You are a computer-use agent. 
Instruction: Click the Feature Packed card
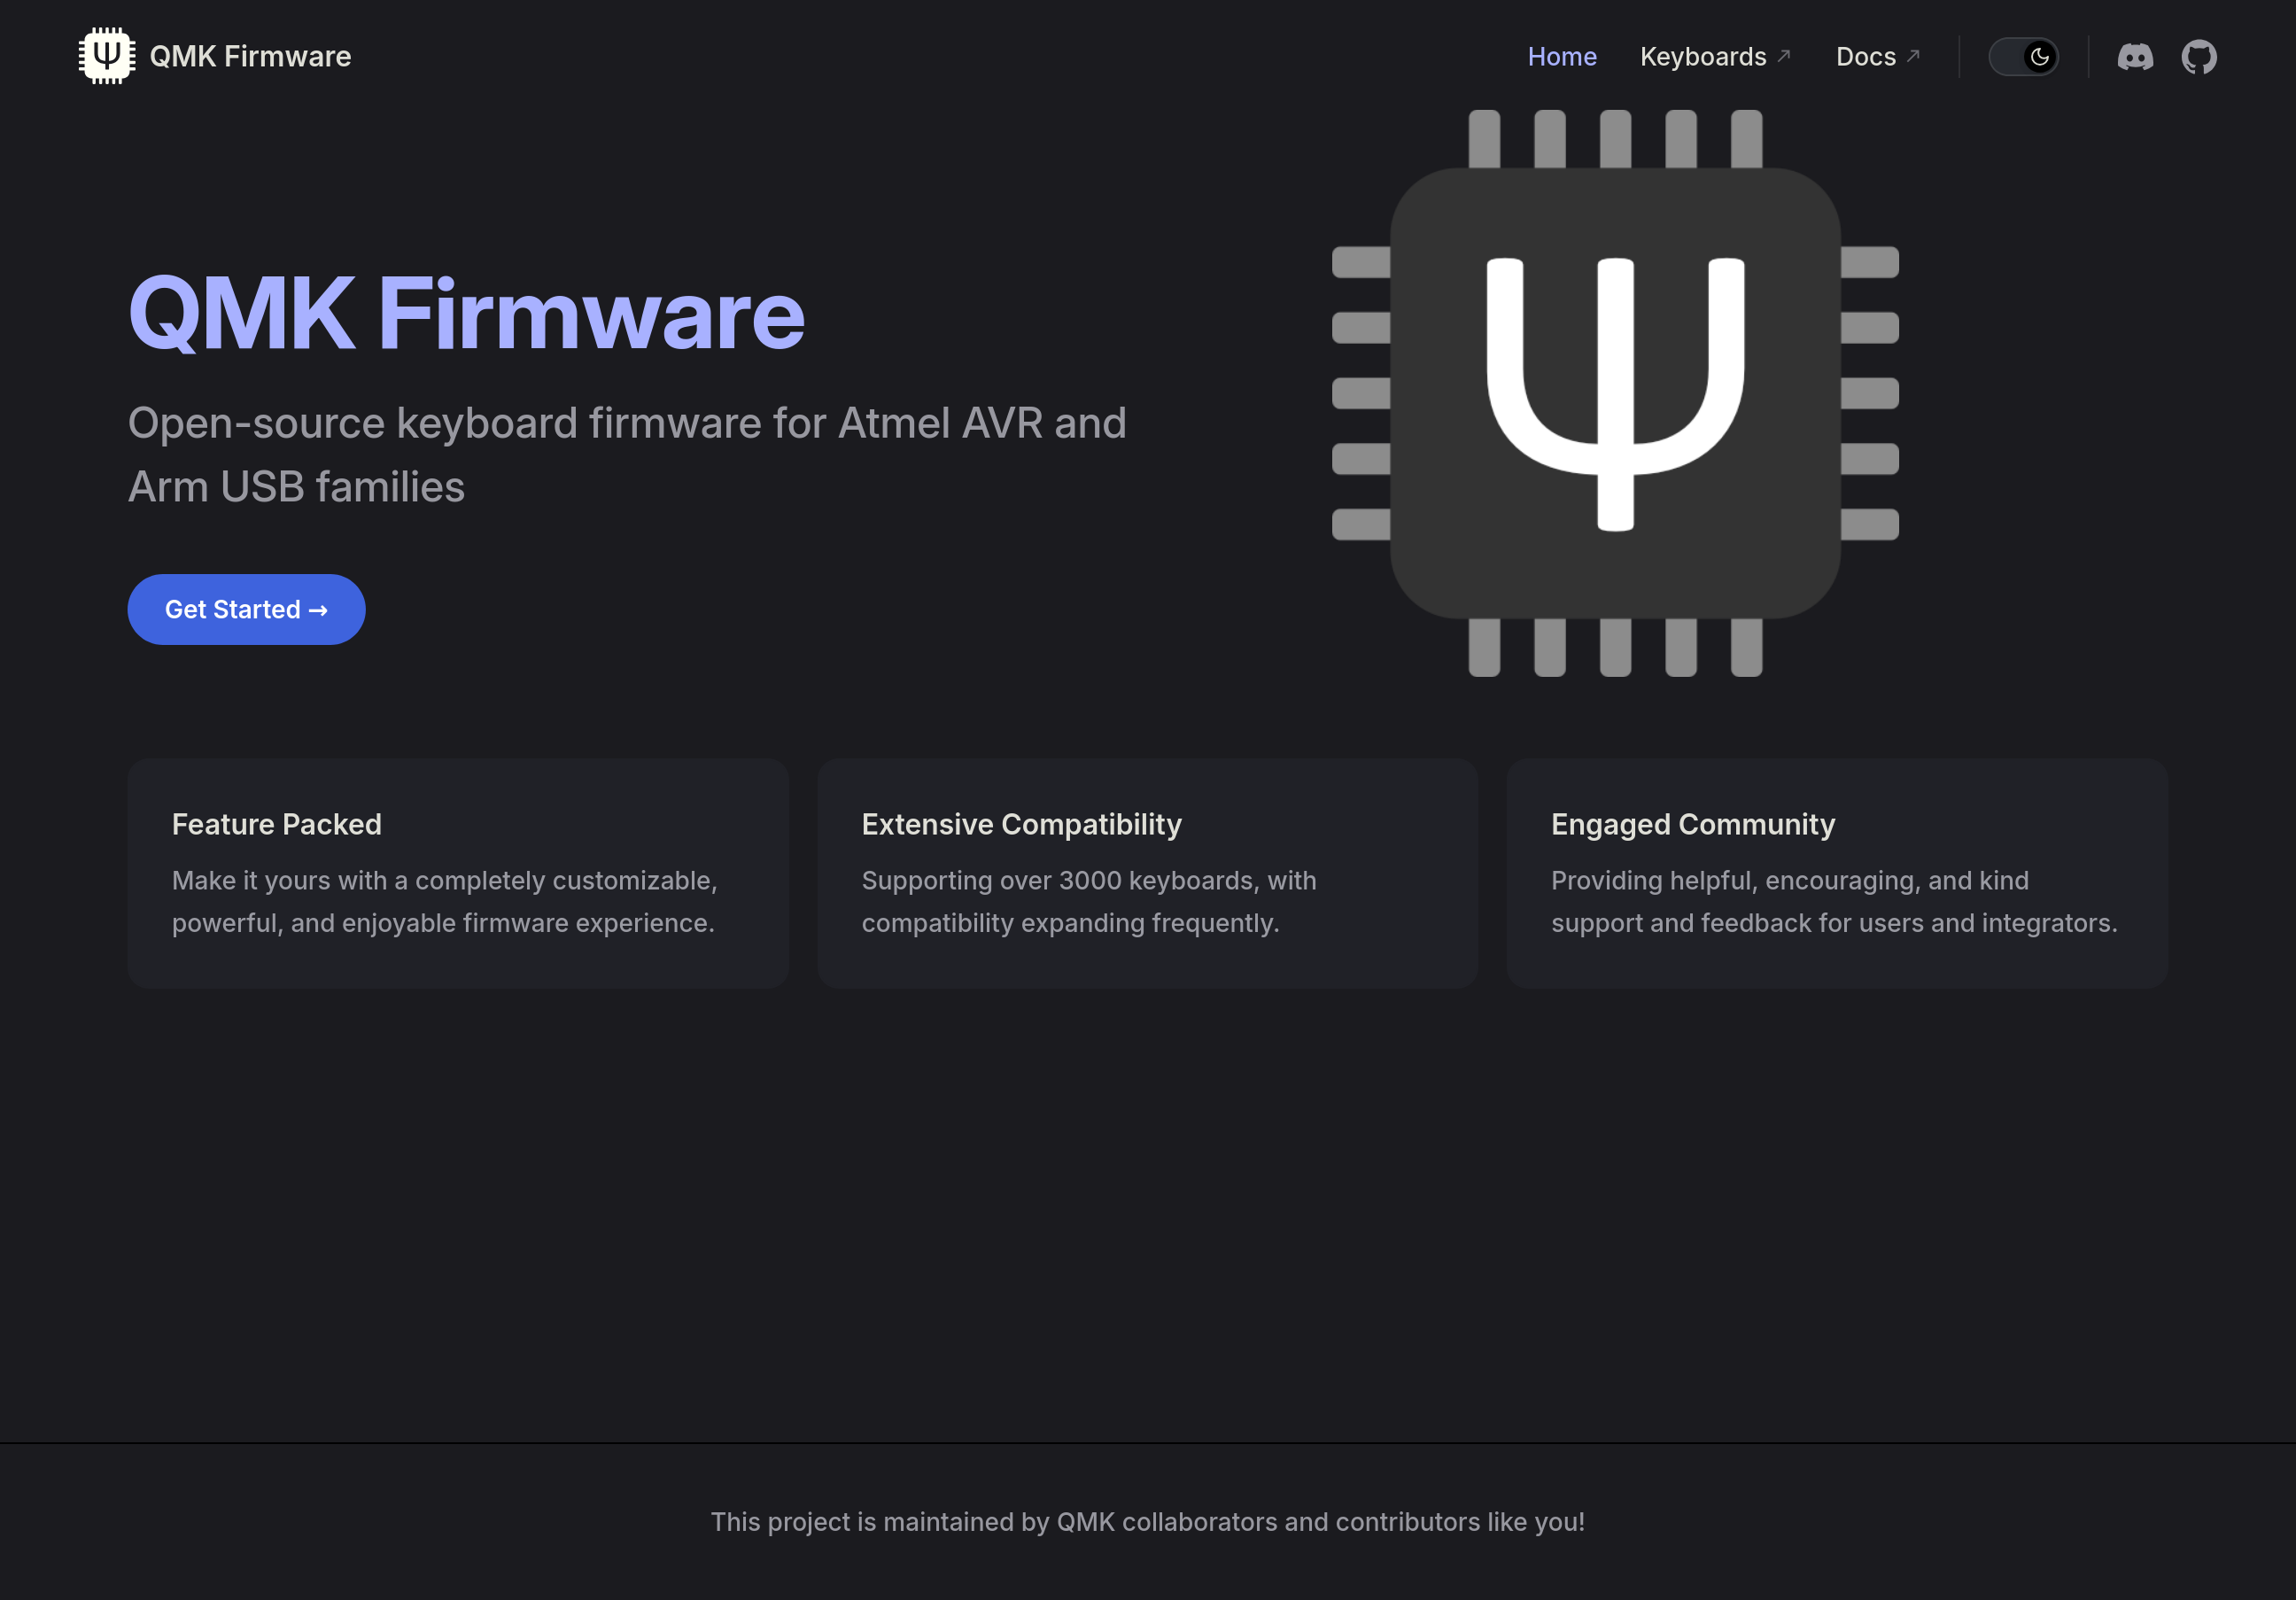tap(457, 872)
